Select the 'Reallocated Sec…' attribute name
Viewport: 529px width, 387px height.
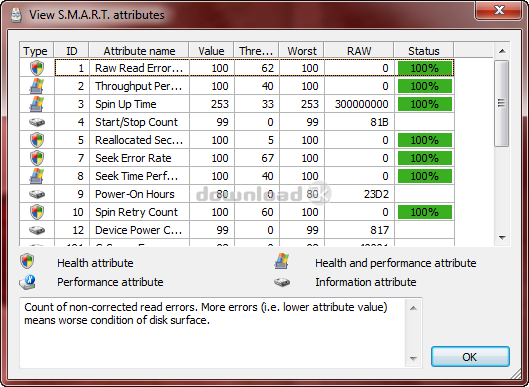coord(139,140)
